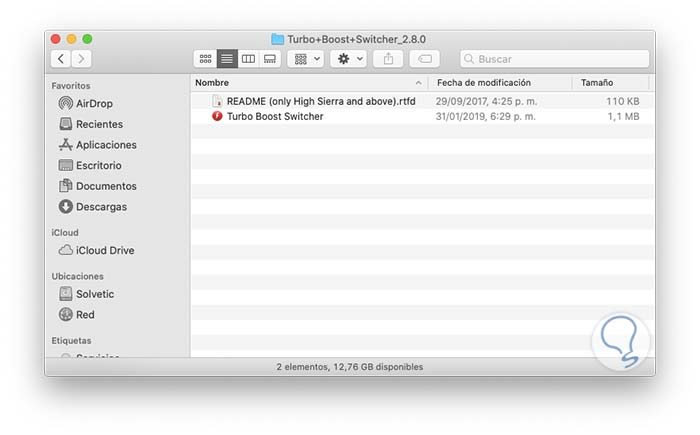Click the Share toolbar button

[388, 59]
